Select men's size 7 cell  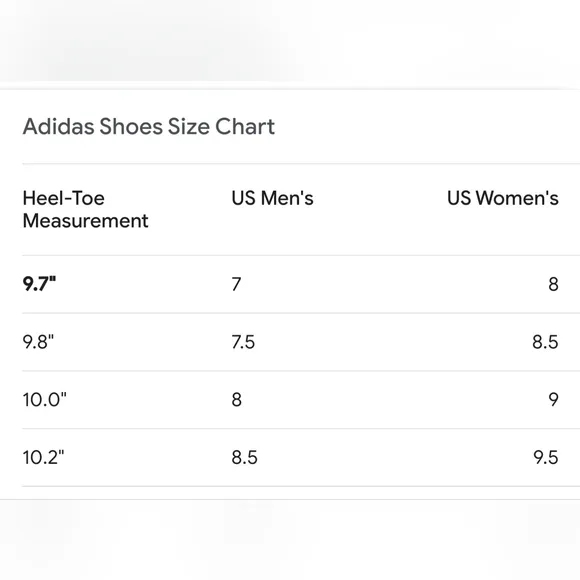236,284
